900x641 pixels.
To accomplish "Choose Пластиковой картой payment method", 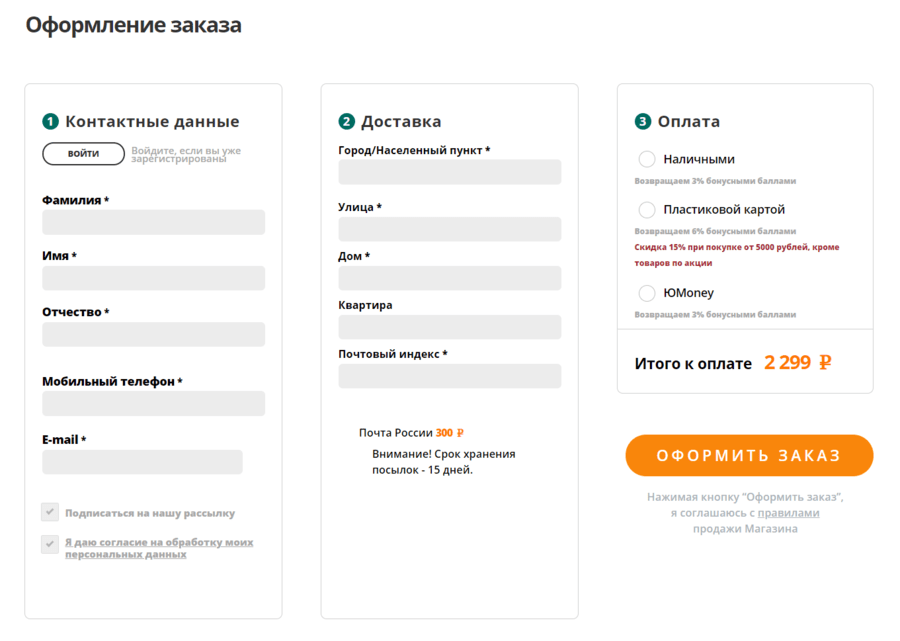I will (x=647, y=210).
